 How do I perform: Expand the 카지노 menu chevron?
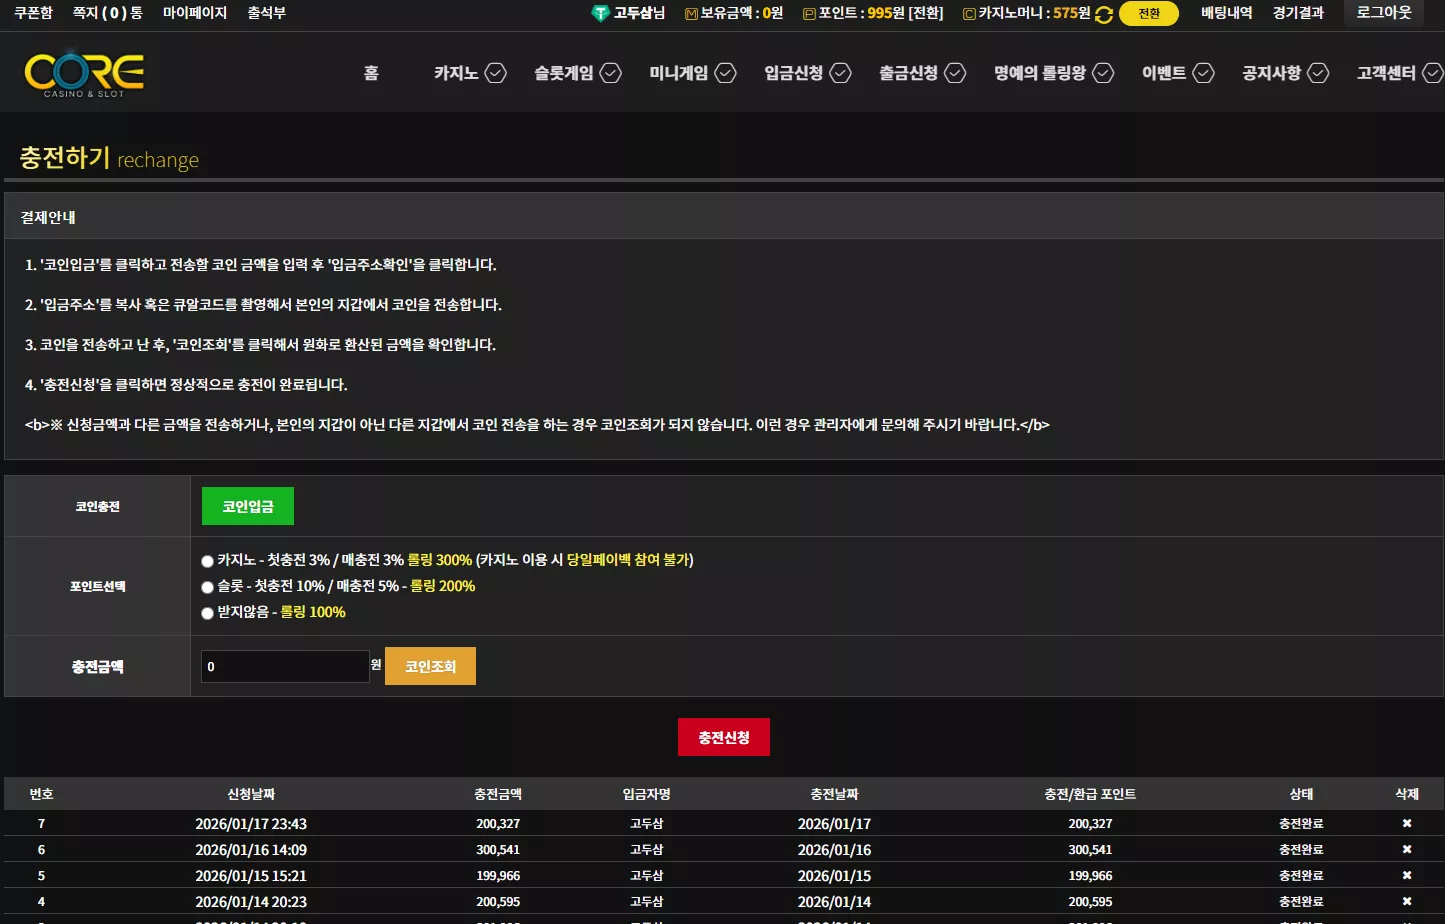496,73
